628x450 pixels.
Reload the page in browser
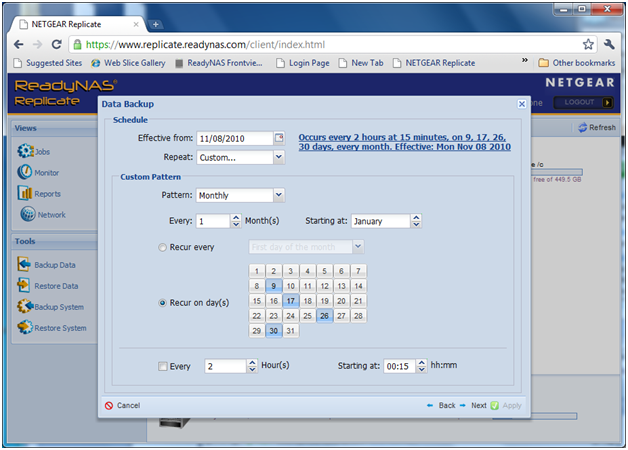point(56,44)
